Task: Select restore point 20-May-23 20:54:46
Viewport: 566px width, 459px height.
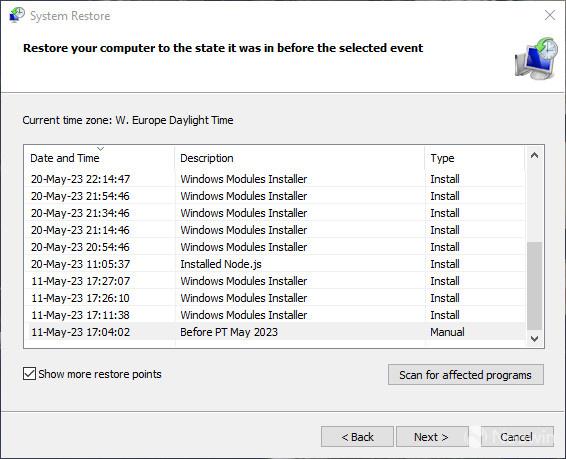Action: [x=275, y=246]
